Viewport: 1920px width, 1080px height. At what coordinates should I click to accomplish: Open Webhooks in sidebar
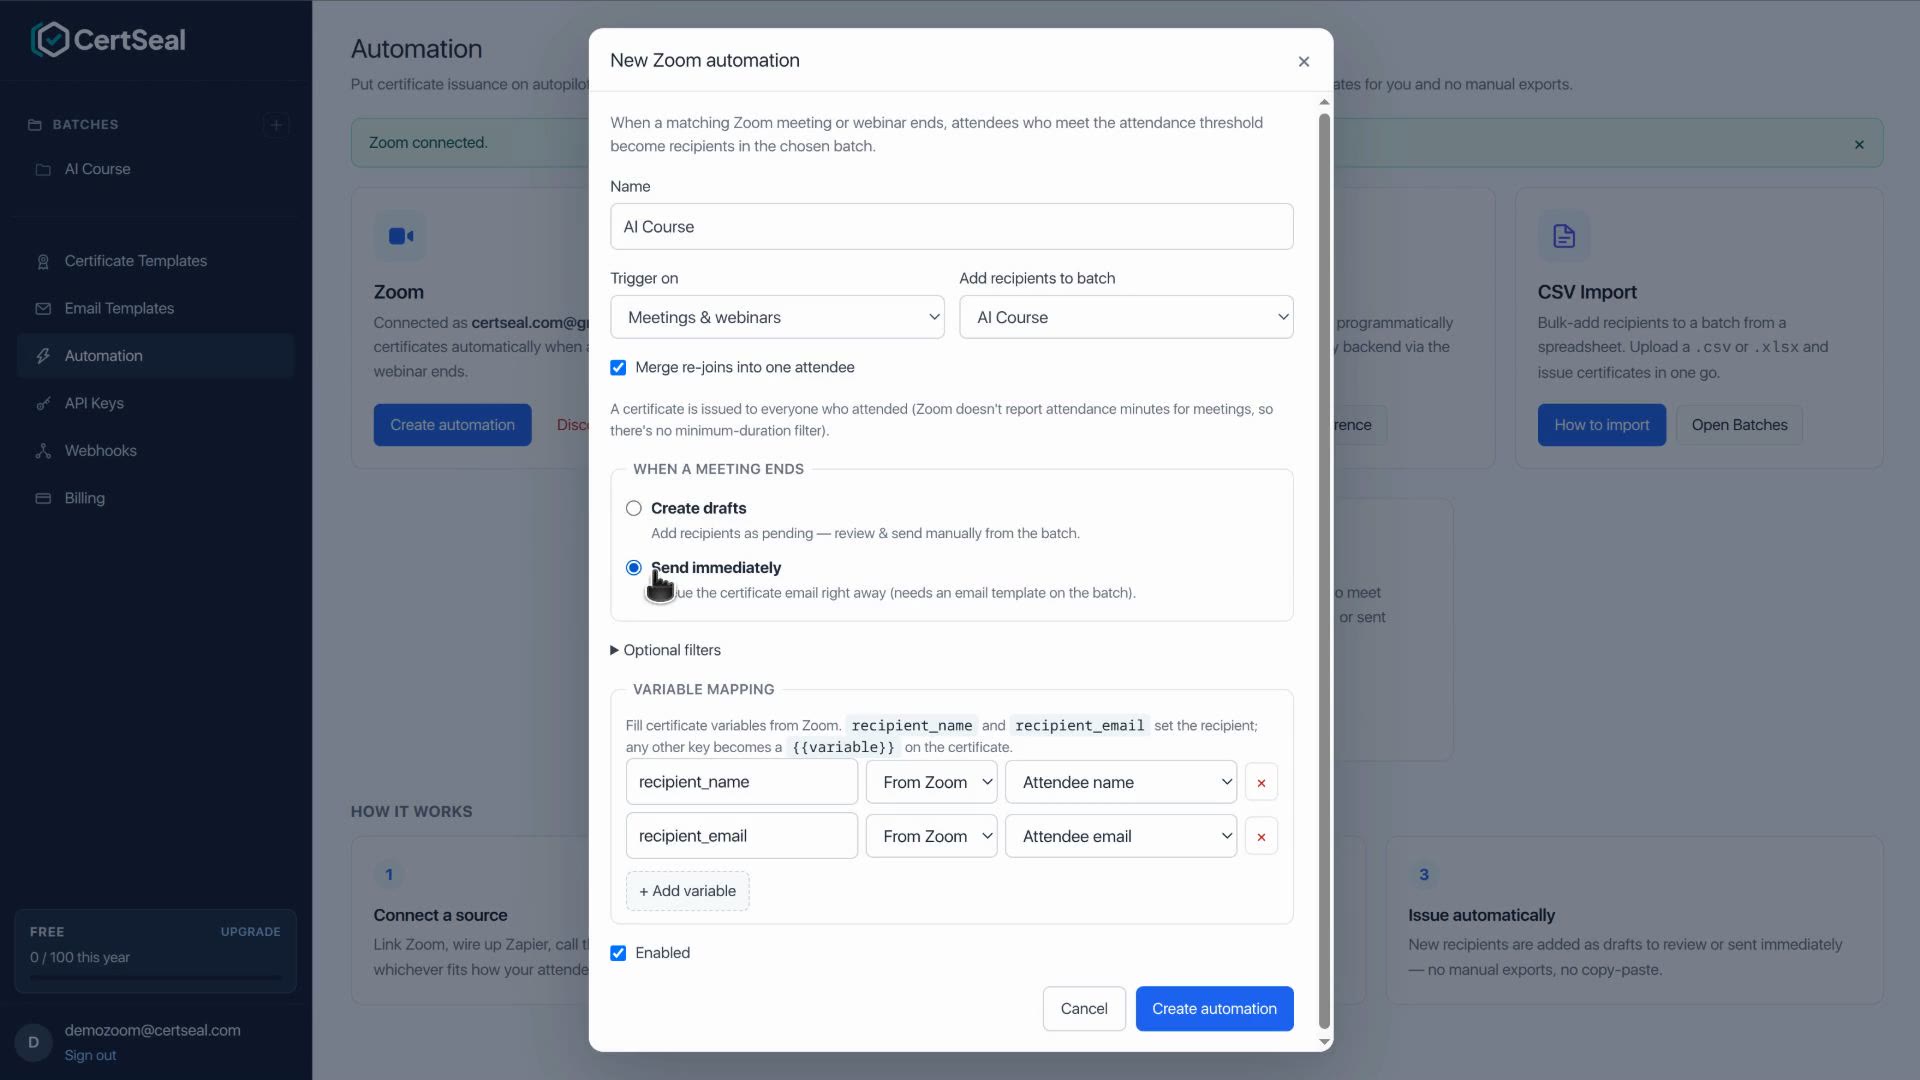(x=155, y=451)
